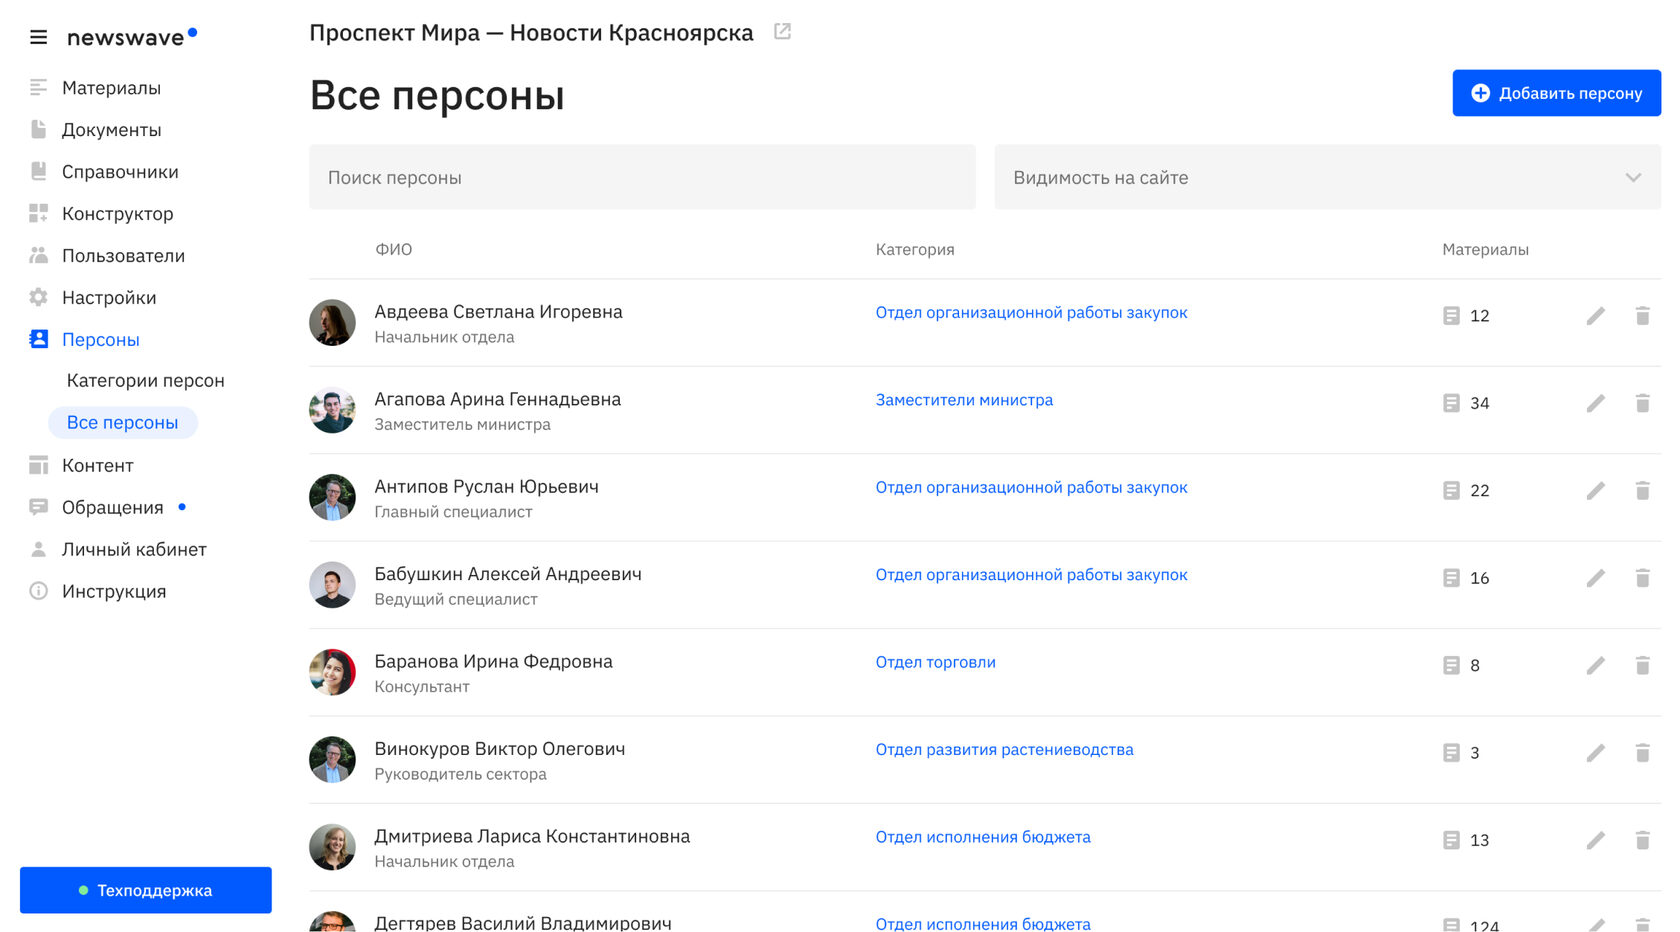Click materials count icon for Дмитриева Лариса
Screen dimensions: 1680x932
1451,840
